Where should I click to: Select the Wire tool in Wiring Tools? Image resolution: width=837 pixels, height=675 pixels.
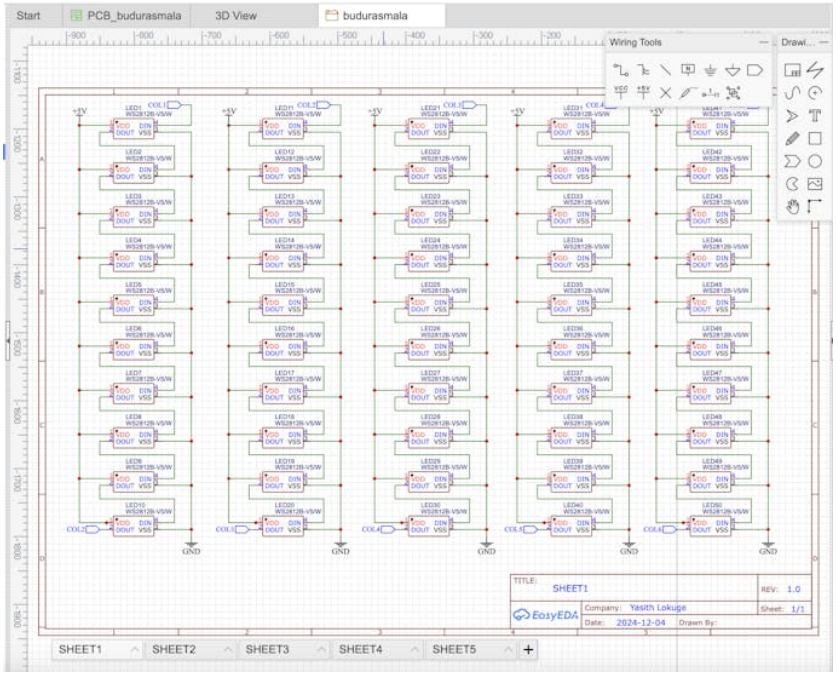(x=620, y=69)
